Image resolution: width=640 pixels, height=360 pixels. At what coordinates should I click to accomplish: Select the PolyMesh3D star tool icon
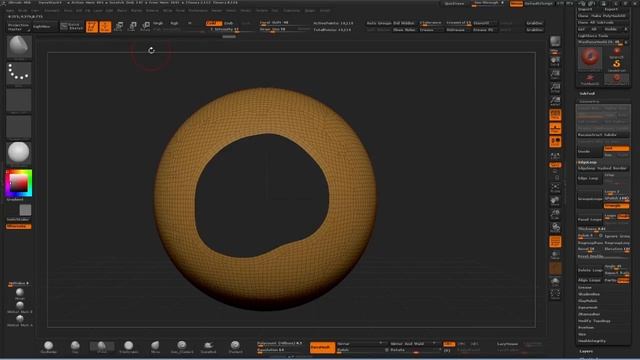590,80
